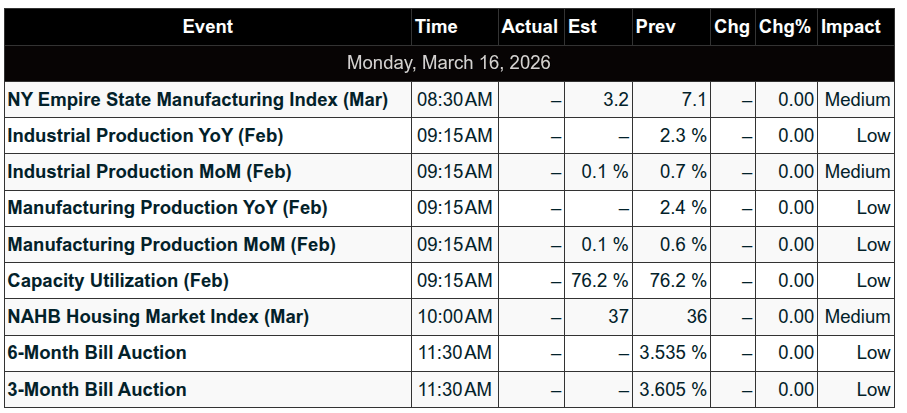907x413 pixels.
Task: Open NY Empire State Manufacturing Index event
Action: [x=197, y=99]
